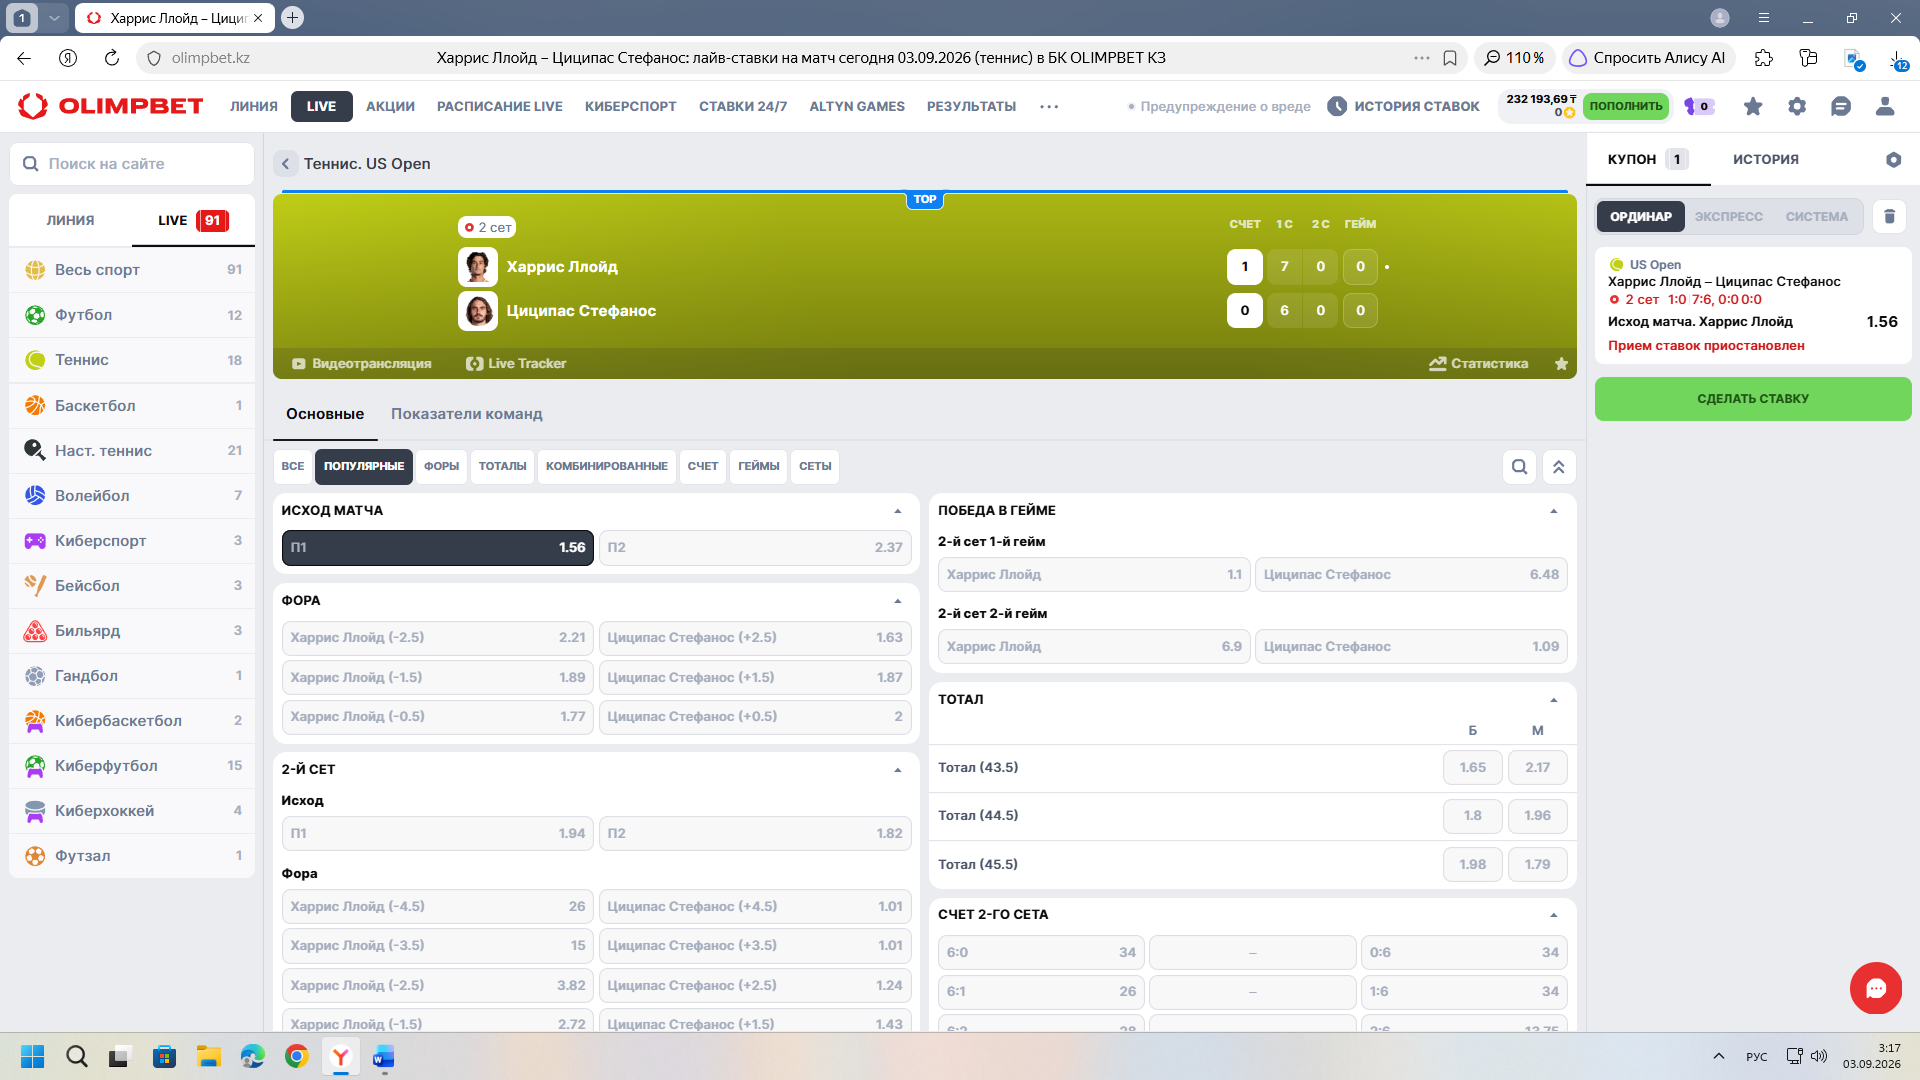Select the Tennis ball icon in sidebar
Viewport: 1920px width, 1080px height.
click(x=35, y=360)
